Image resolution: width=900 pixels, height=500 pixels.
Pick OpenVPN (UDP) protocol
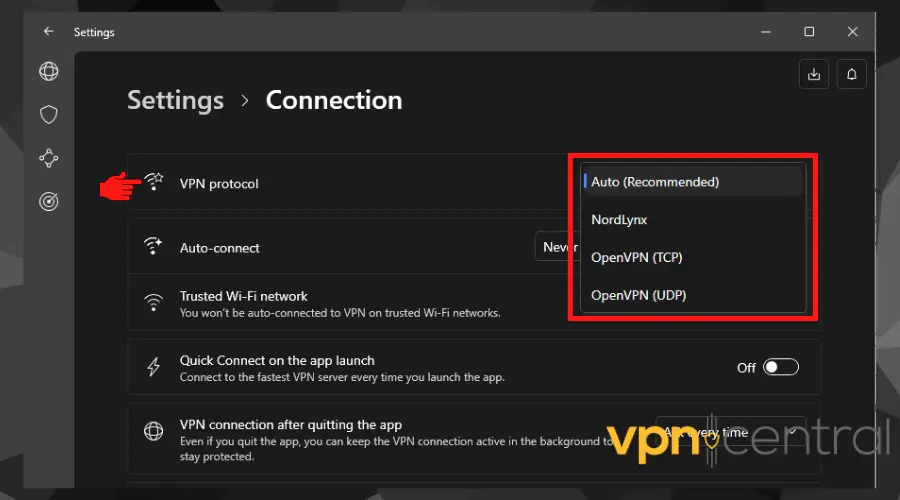pyautogui.click(x=693, y=295)
